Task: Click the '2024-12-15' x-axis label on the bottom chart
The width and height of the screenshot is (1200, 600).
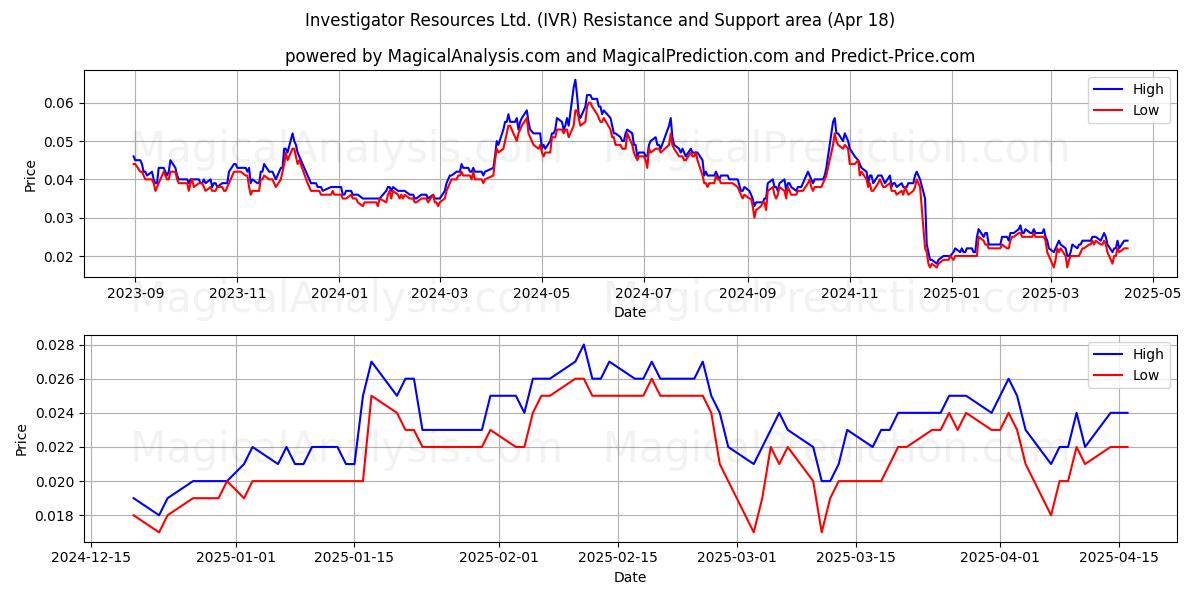Action: (x=92, y=559)
